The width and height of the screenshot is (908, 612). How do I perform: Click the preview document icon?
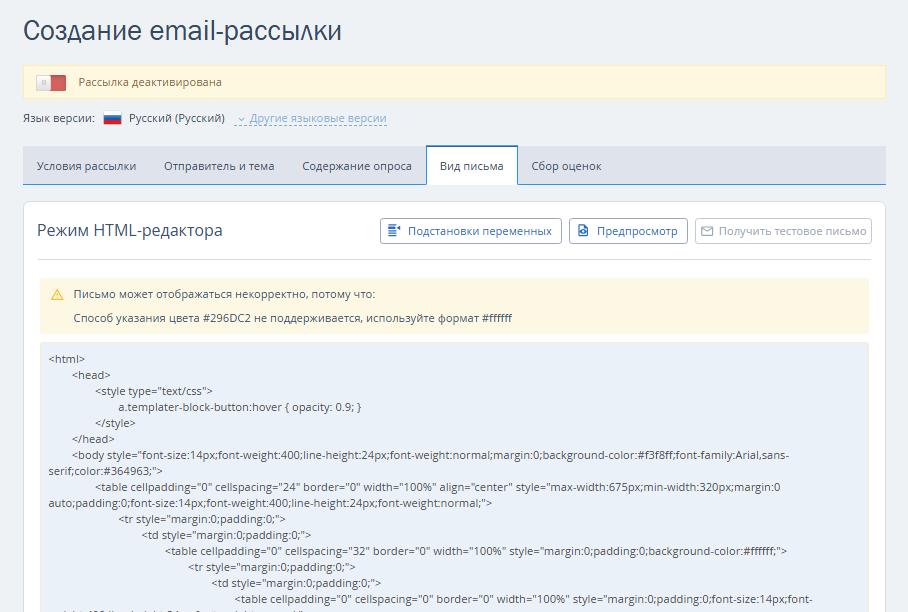[x=583, y=231]
